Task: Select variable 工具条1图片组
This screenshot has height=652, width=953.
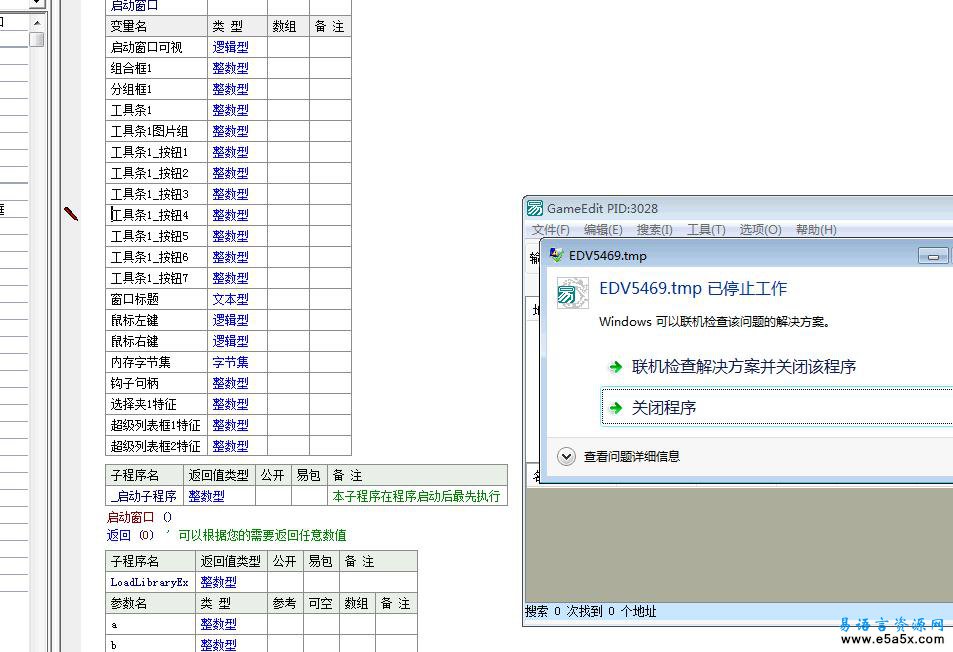Action: click(x=149, y=131)
